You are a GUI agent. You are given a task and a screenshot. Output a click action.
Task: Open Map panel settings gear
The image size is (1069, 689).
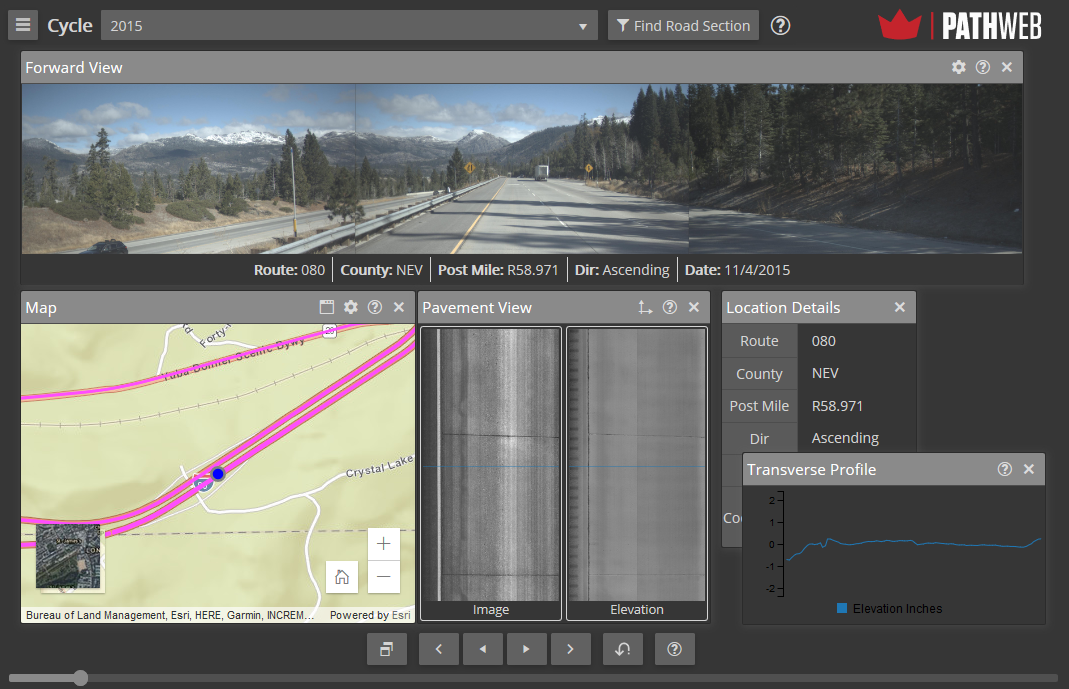point(350,307)
